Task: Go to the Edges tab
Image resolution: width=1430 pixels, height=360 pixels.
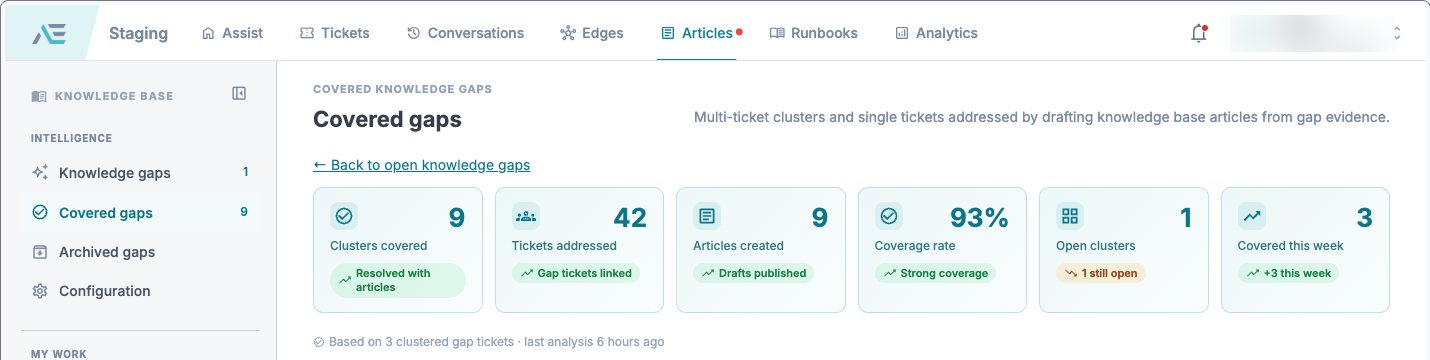Action: pyautogui.click(x=592, y=33)
